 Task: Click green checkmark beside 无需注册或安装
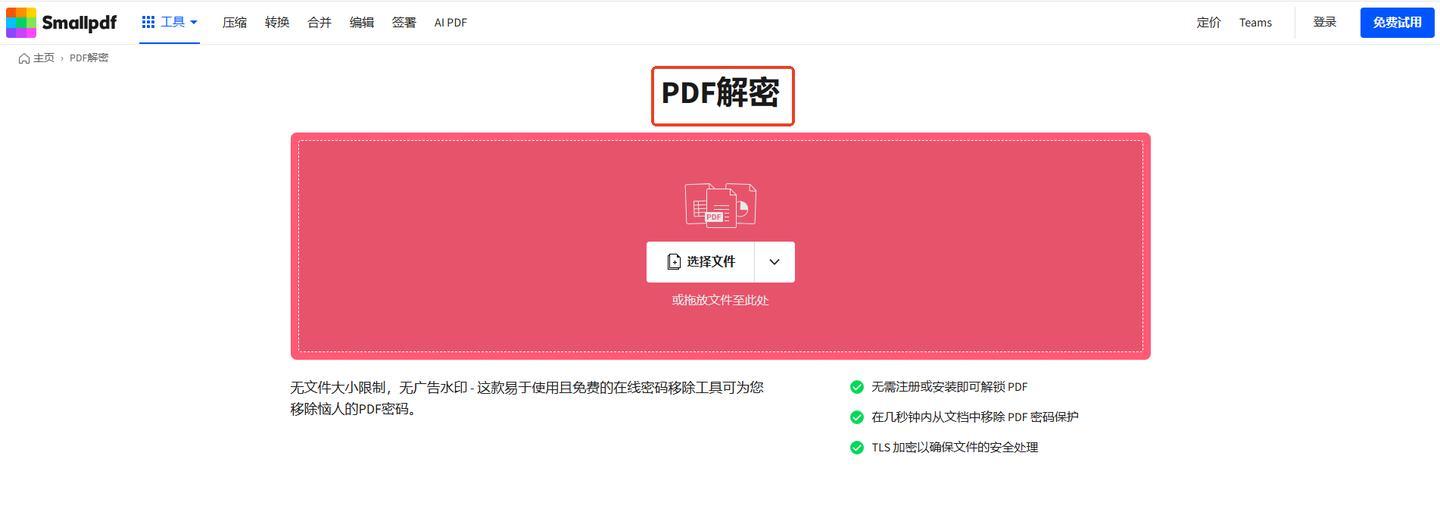tap(856, 387)
